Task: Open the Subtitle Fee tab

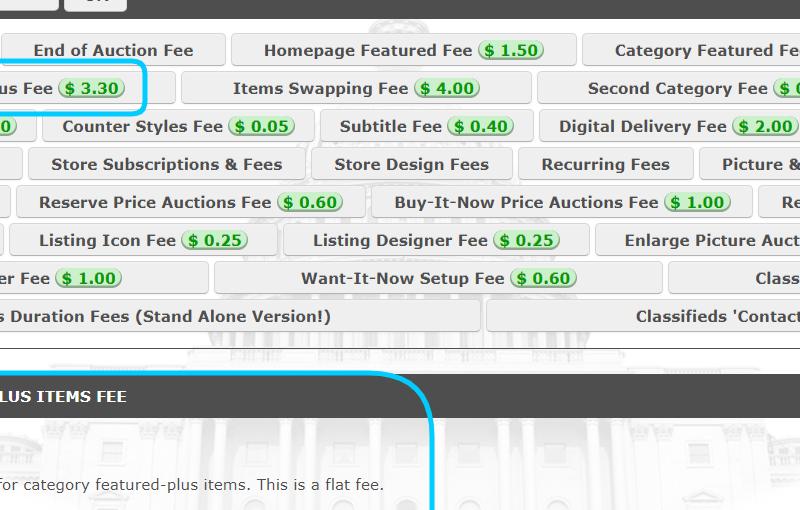Action: click(x=427, y=126)
